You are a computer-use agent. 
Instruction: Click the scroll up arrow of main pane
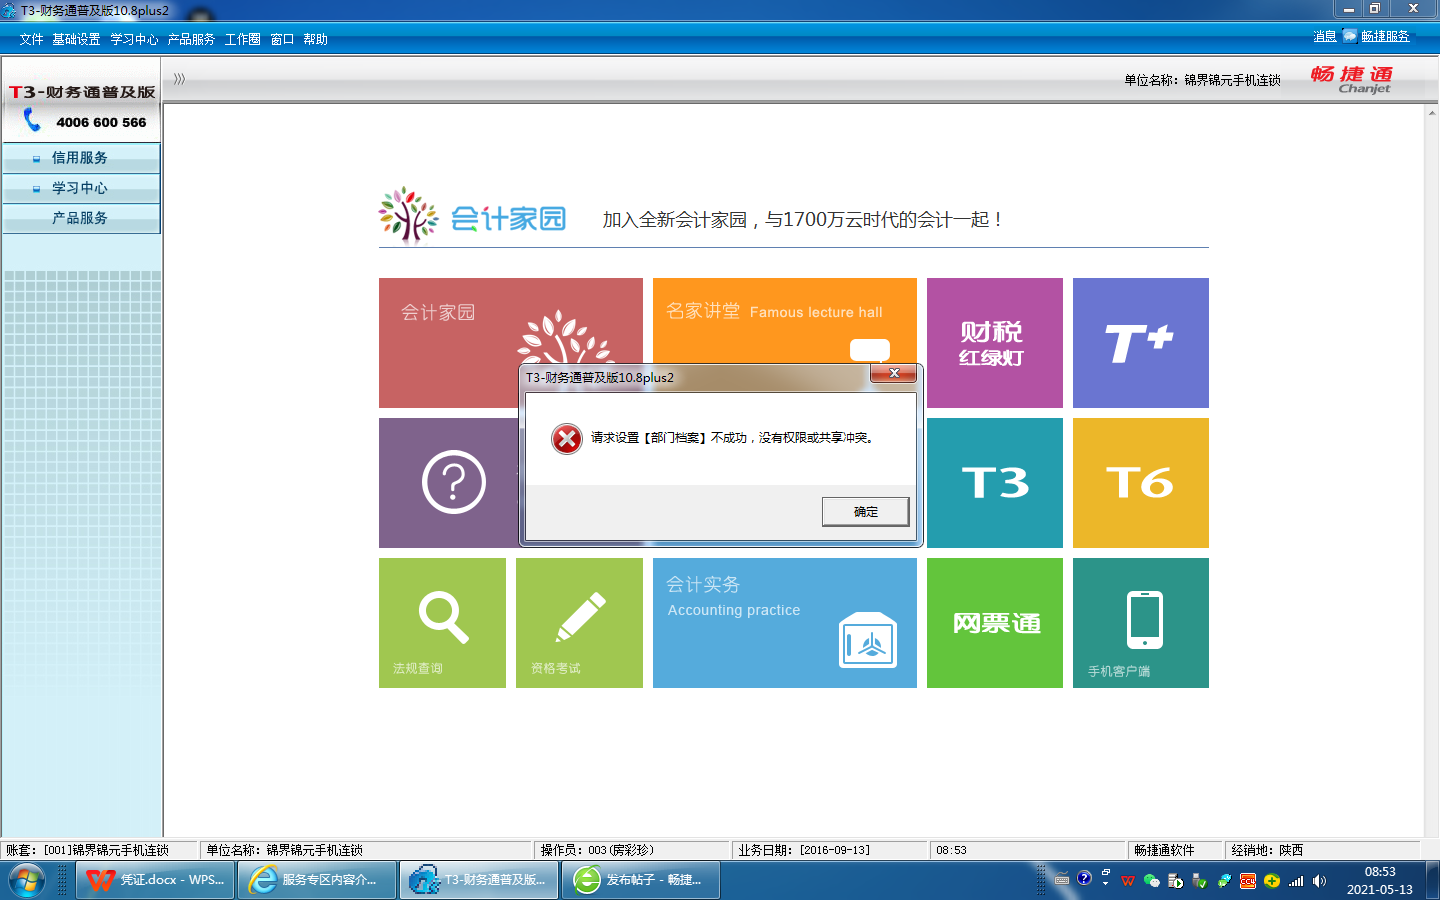(x=1432, y=113)
